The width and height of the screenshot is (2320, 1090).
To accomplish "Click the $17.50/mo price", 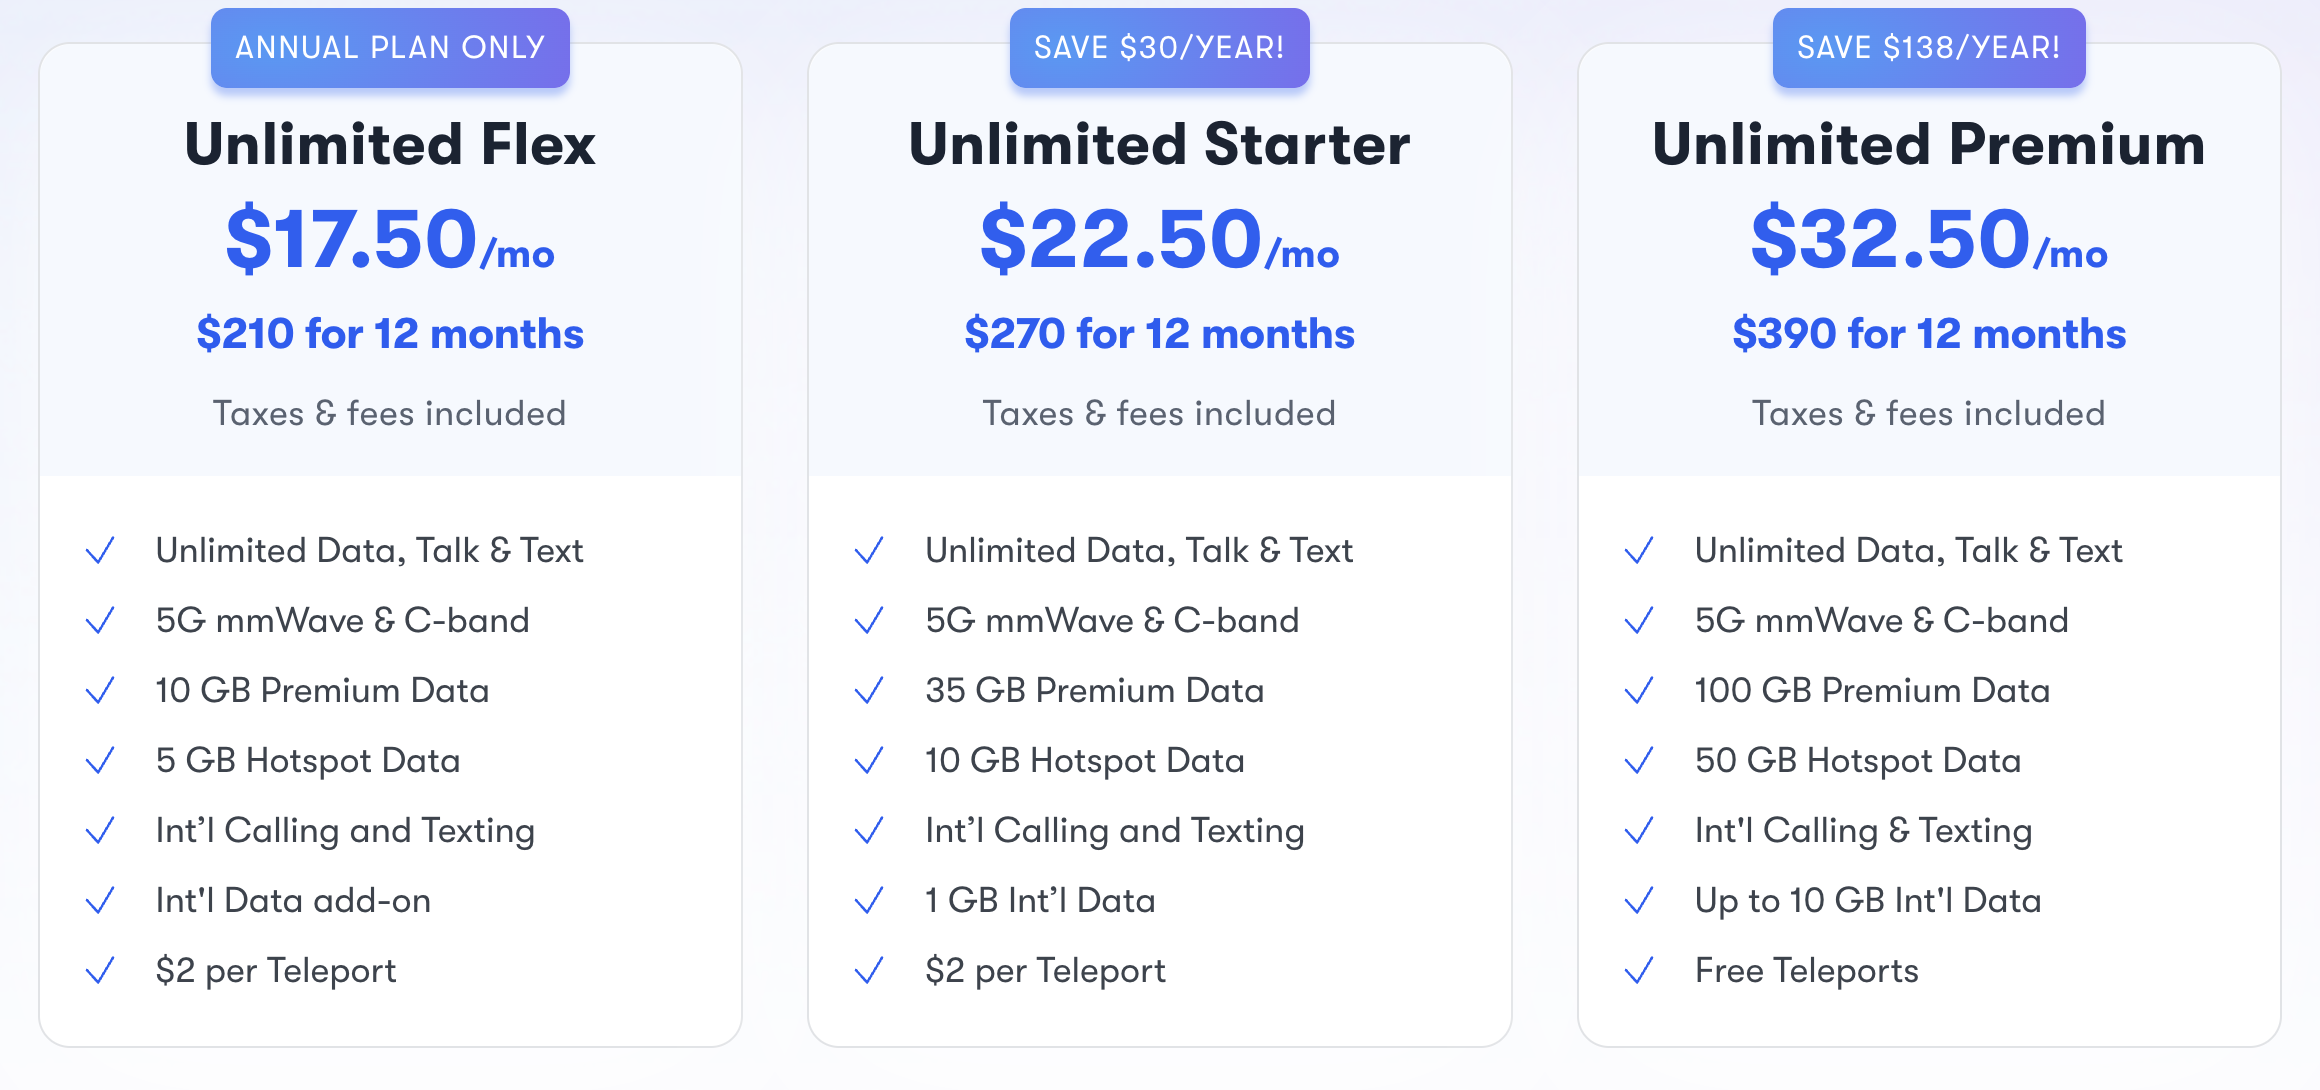I will (x=390, y=240).
